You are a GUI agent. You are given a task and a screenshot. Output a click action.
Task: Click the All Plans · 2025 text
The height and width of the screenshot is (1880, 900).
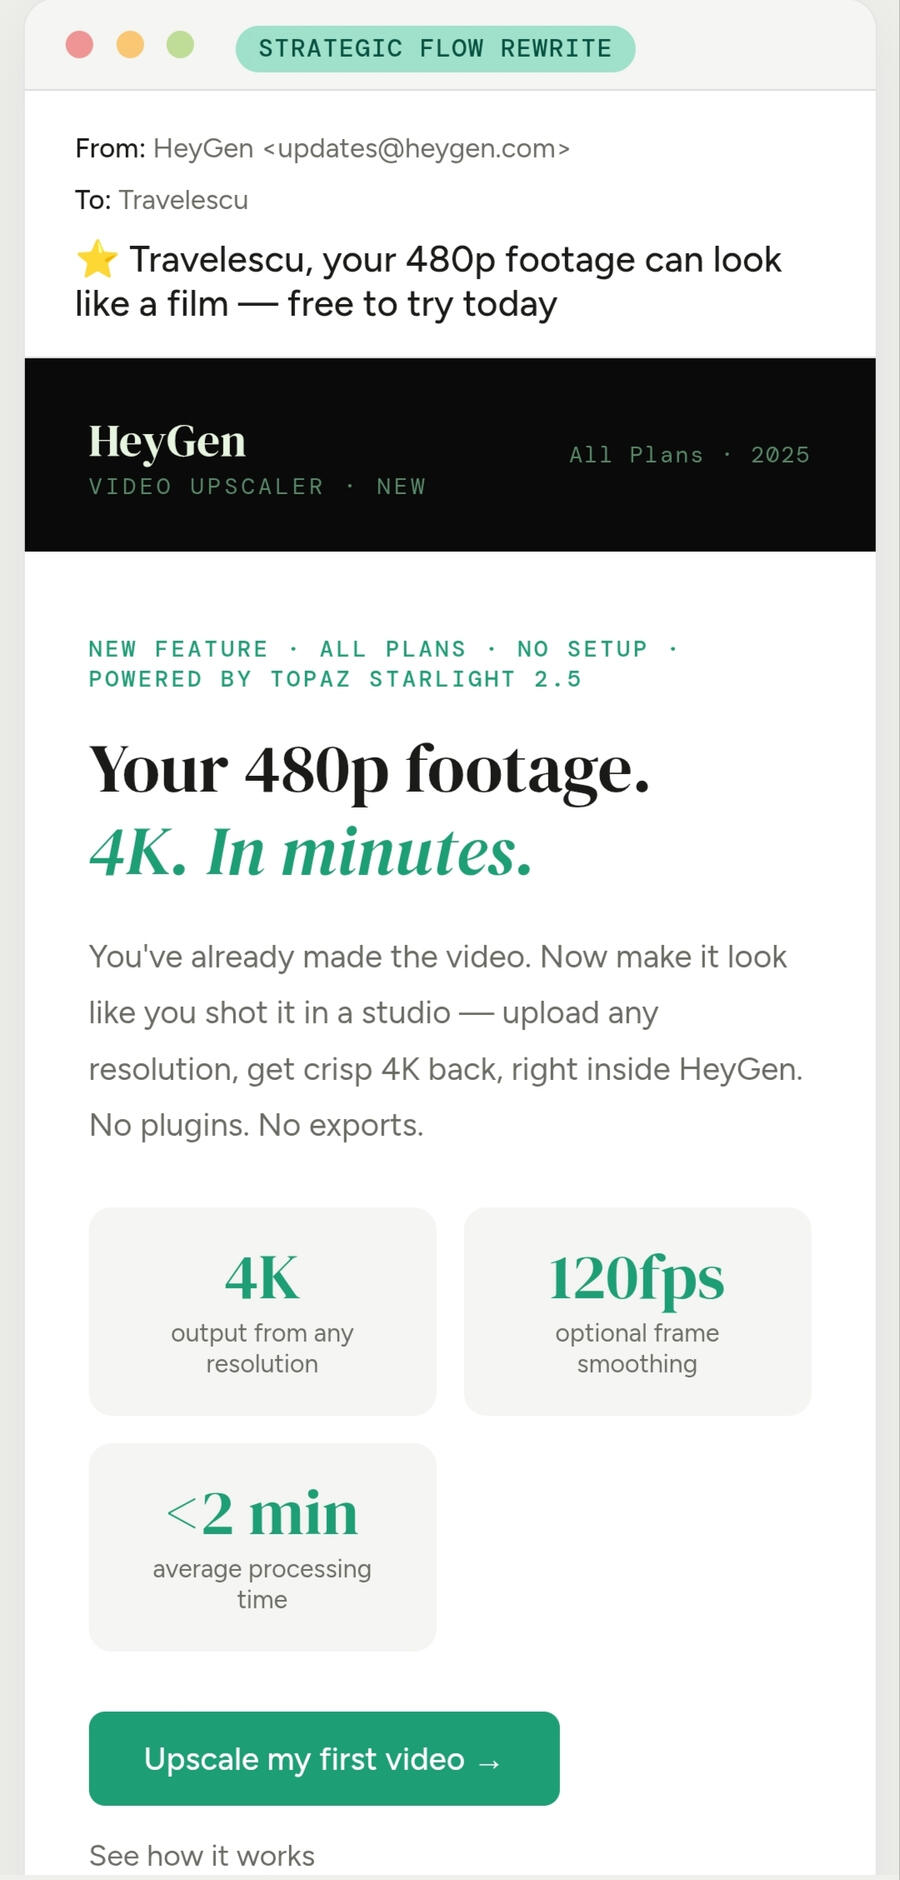[689, 455]
